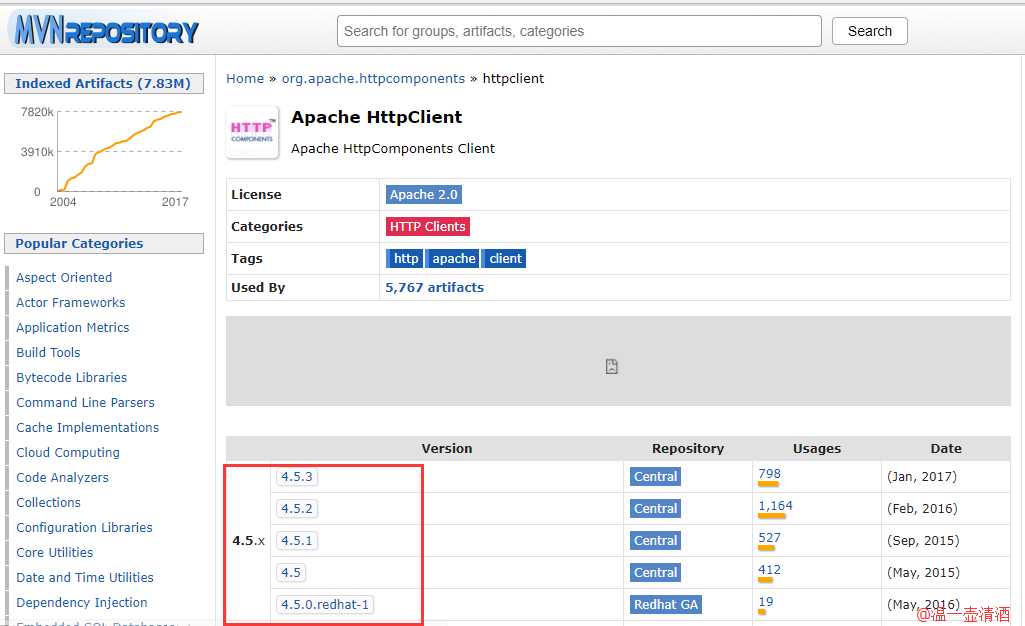Screen dimensions: 1025x626
Task: Click the Apache 2.0 license badge
Action: click(424, 195)
